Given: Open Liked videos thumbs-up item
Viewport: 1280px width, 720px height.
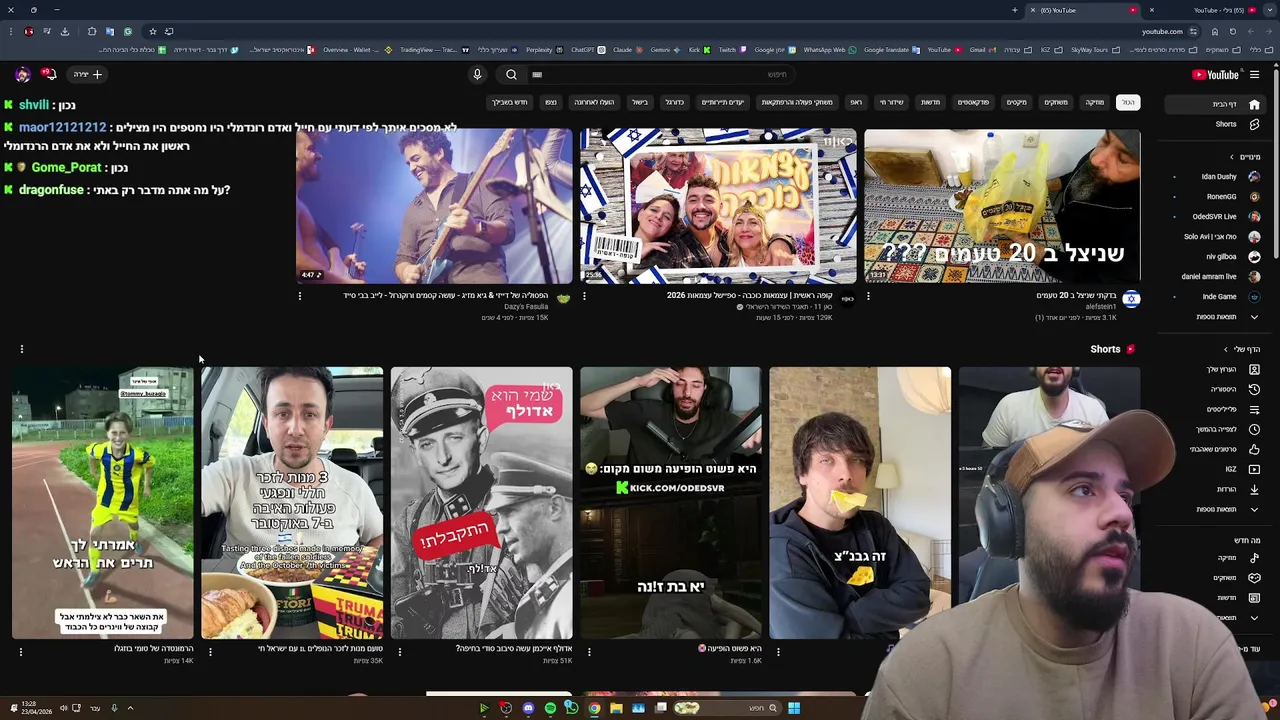Looking at the screenshot, I should coord(1254,449).
